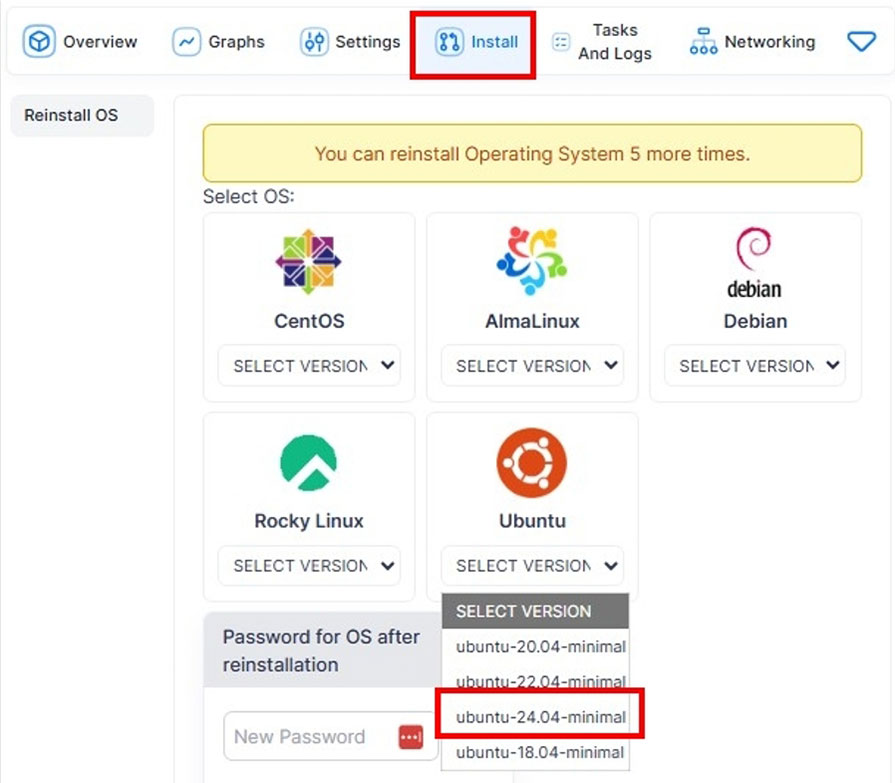Click the AlmaLinux logo icon
Image resolution: width=895 pixels, height=783 pixels.
click(531, 262)
